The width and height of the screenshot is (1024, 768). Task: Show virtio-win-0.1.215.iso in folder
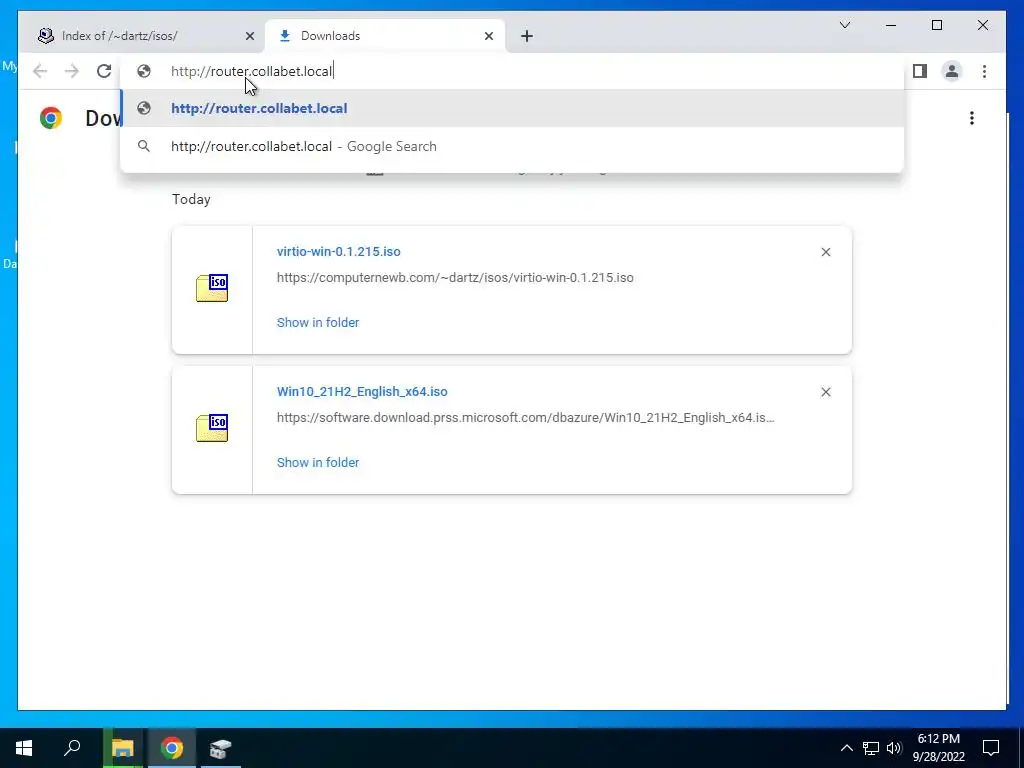coord(318,323)
